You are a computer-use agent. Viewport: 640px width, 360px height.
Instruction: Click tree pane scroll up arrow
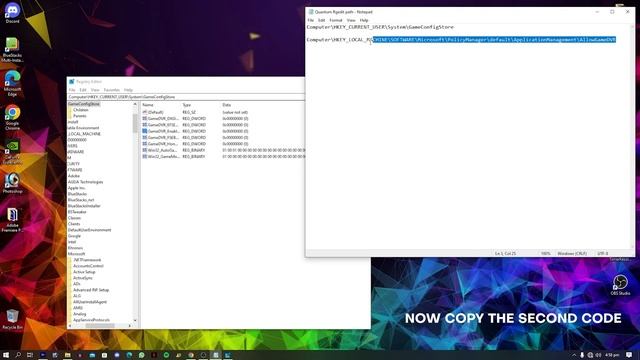[135, 104]
